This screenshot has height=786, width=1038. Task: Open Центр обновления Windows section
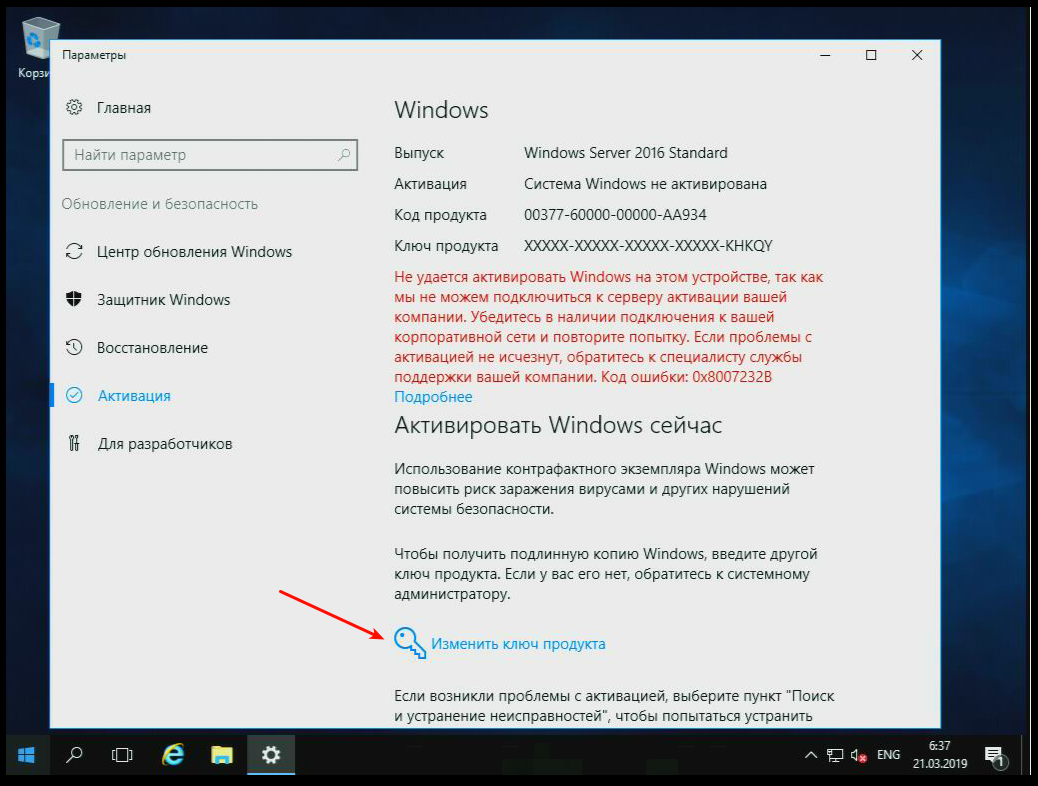pos(194,252)
